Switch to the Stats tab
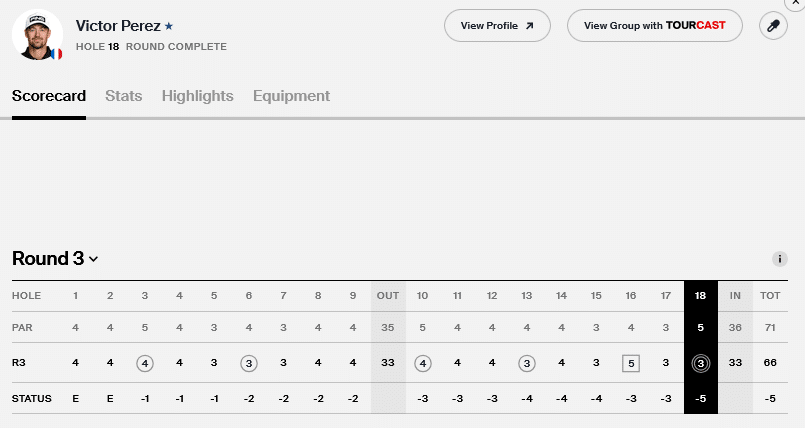The image size is (805, 428). (124, 96)
